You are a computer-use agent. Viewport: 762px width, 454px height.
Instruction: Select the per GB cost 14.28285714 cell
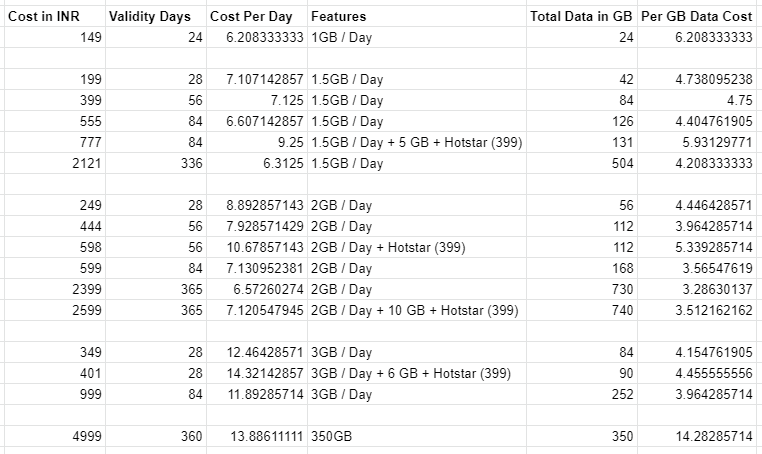[x=700, y=436]
